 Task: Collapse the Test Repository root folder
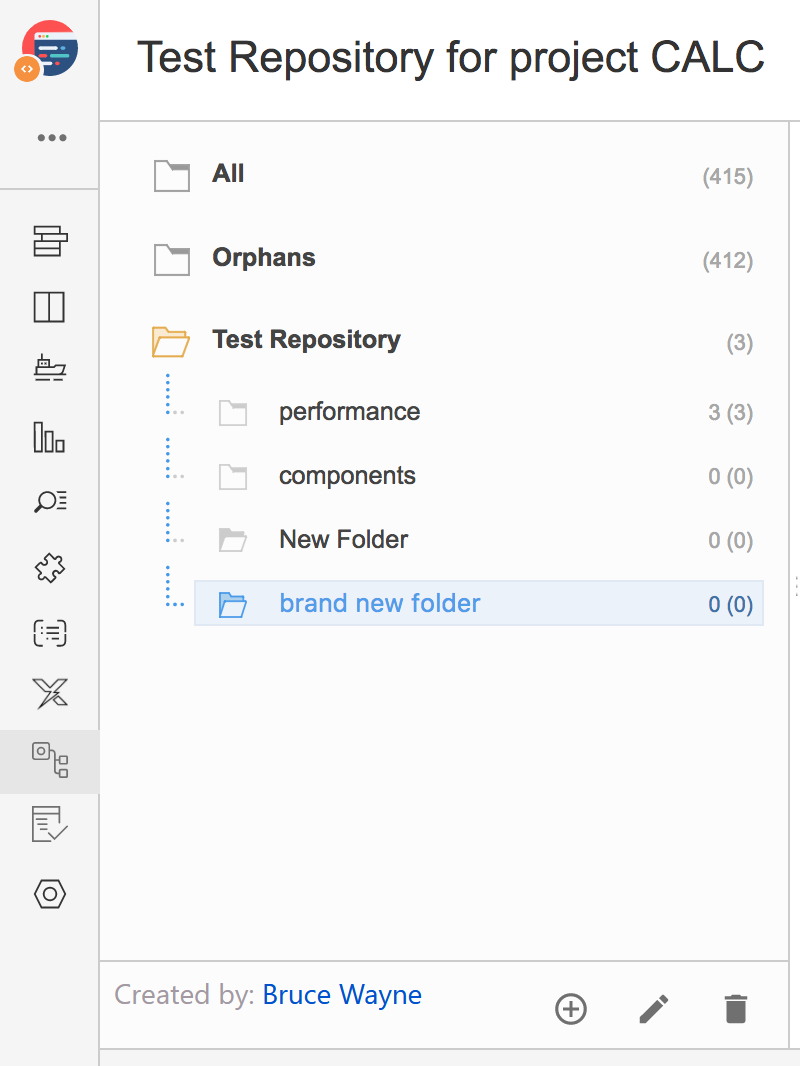(171, 341)
